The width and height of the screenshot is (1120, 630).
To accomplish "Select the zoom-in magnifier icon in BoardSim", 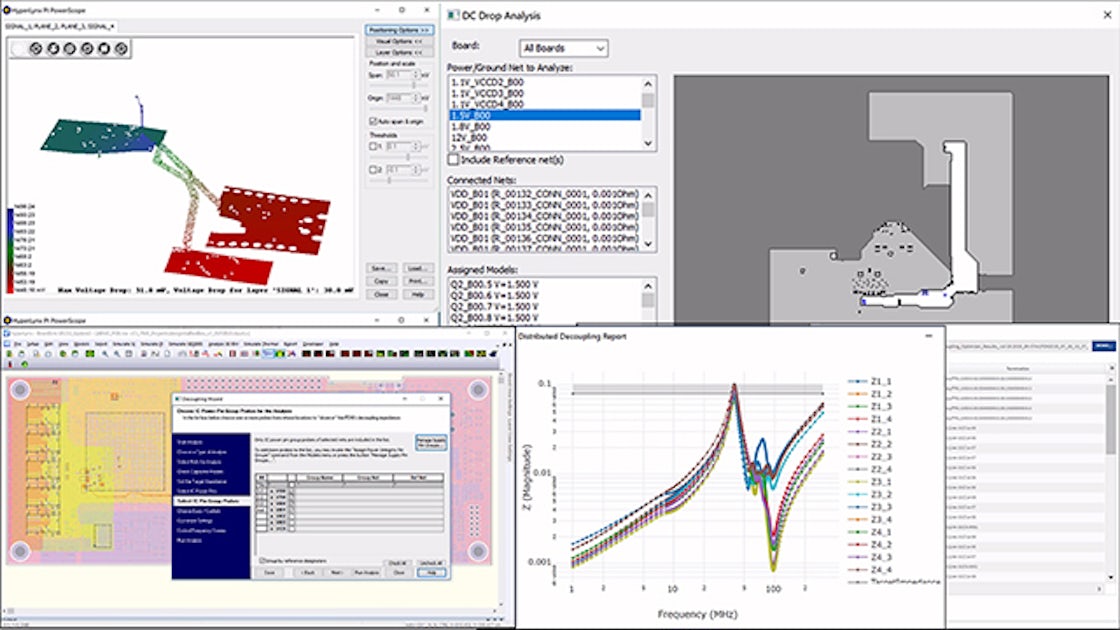I will [103, 353].
